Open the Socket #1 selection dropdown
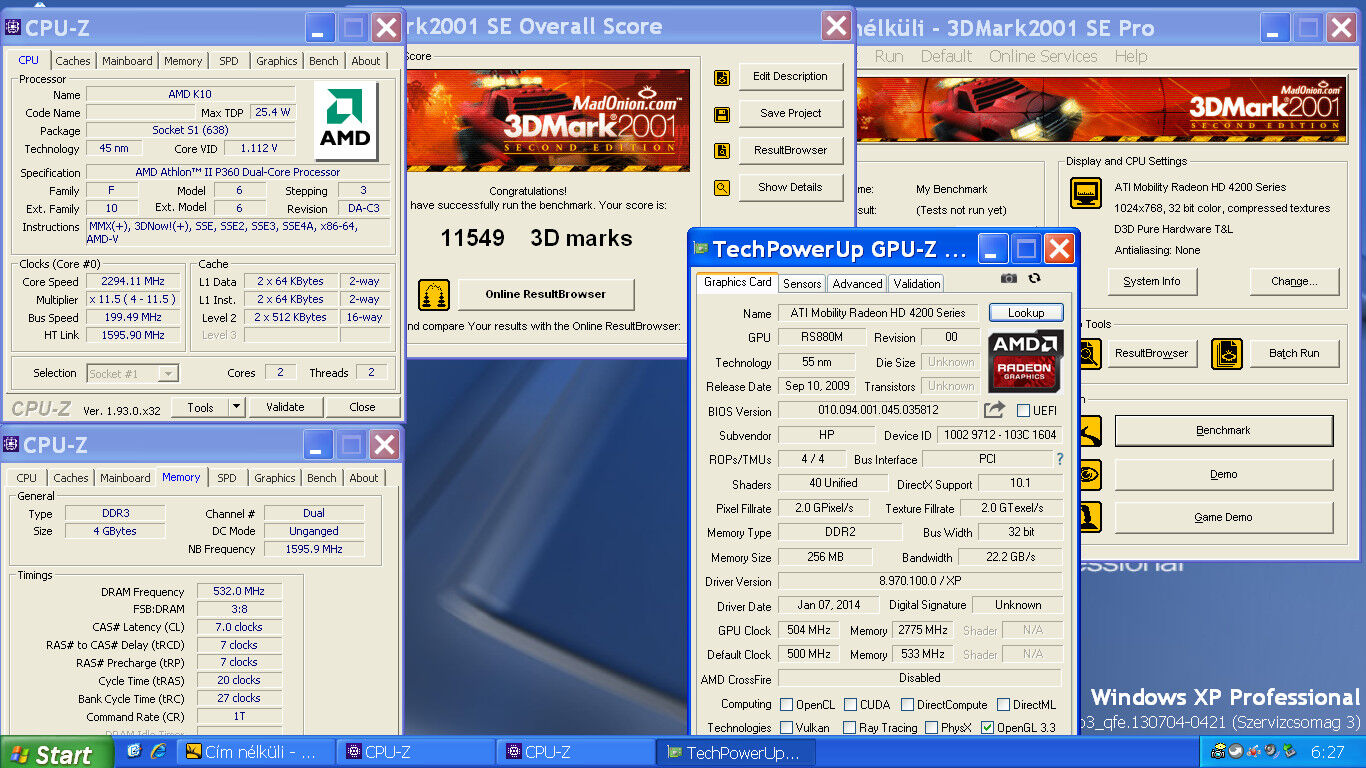Image resolution: width=1366 pixels, height=768 pixels. [x=168, y=374]
